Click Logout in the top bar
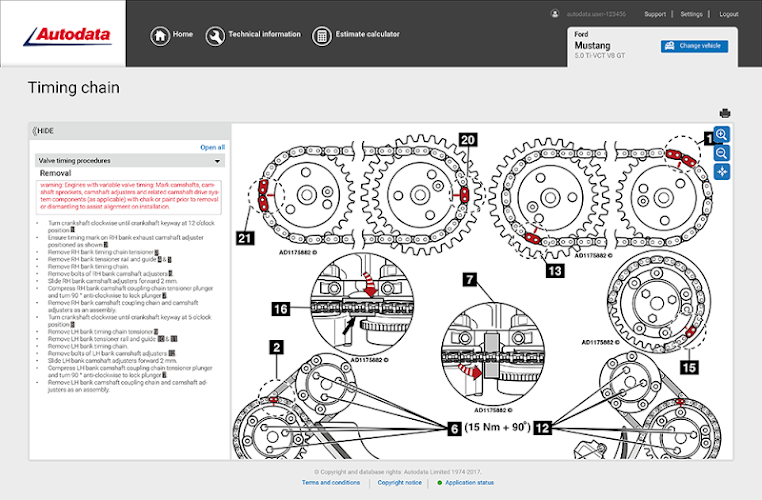 [728, 14]
